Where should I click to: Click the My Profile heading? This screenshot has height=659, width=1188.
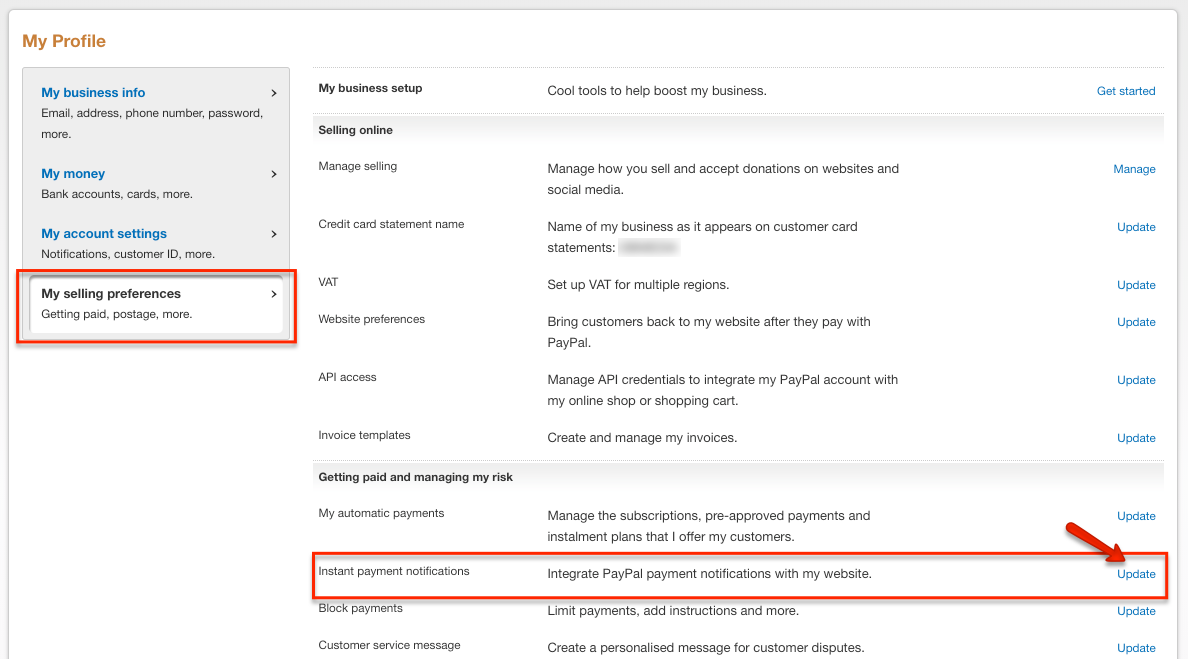(64, 41)
